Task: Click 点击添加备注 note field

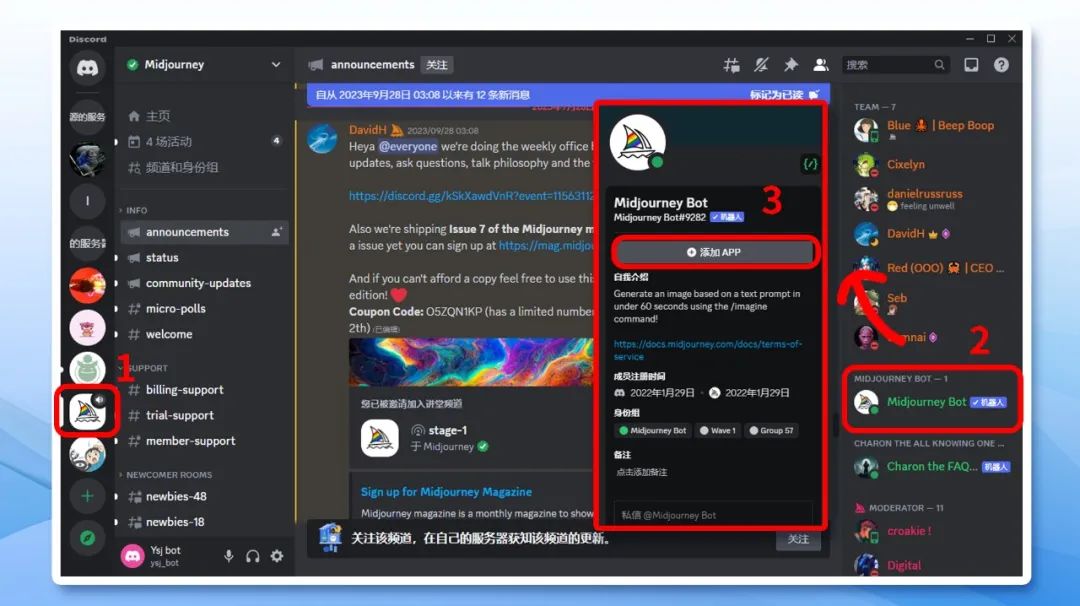Action: (642, 472)
